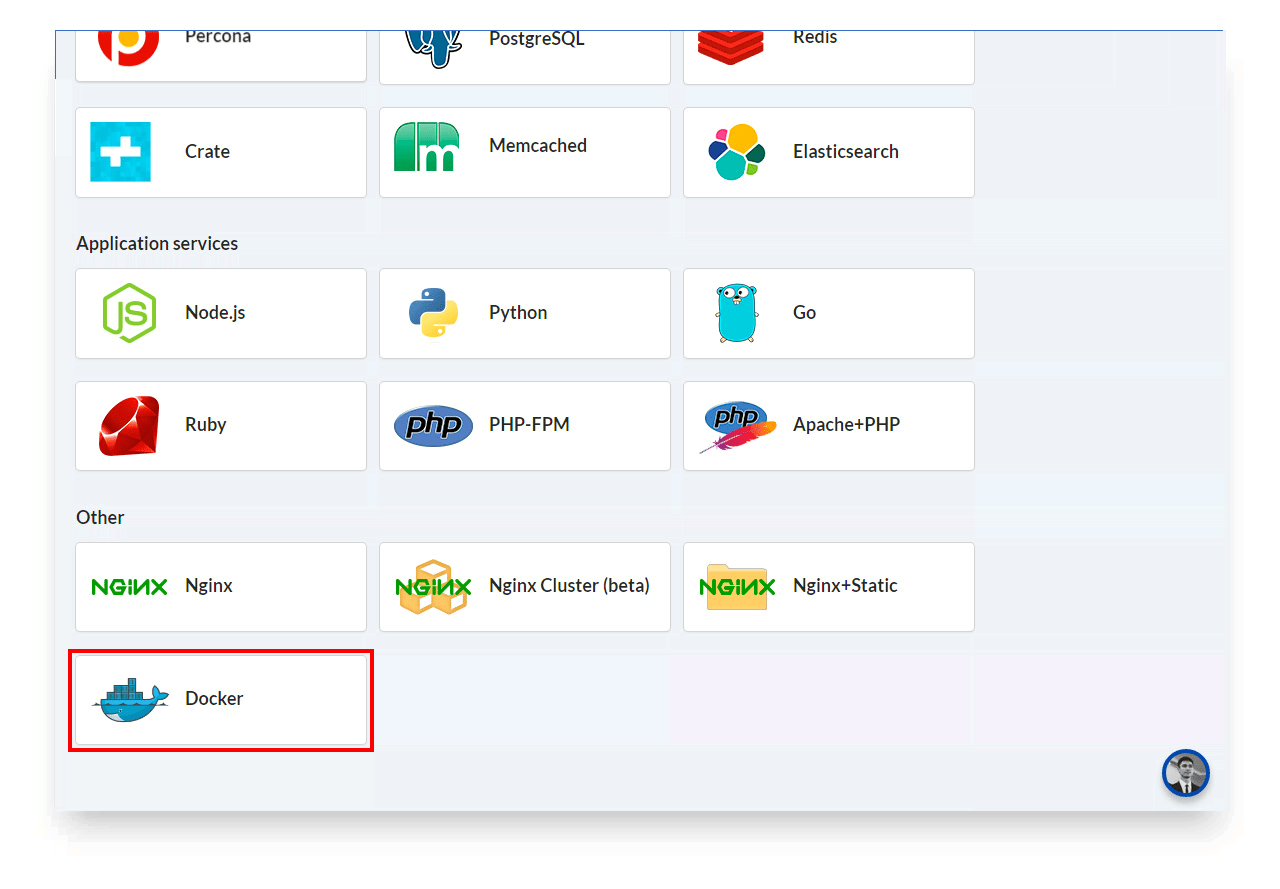Choose the PostgreSQL service label

[x=536, y=39]
